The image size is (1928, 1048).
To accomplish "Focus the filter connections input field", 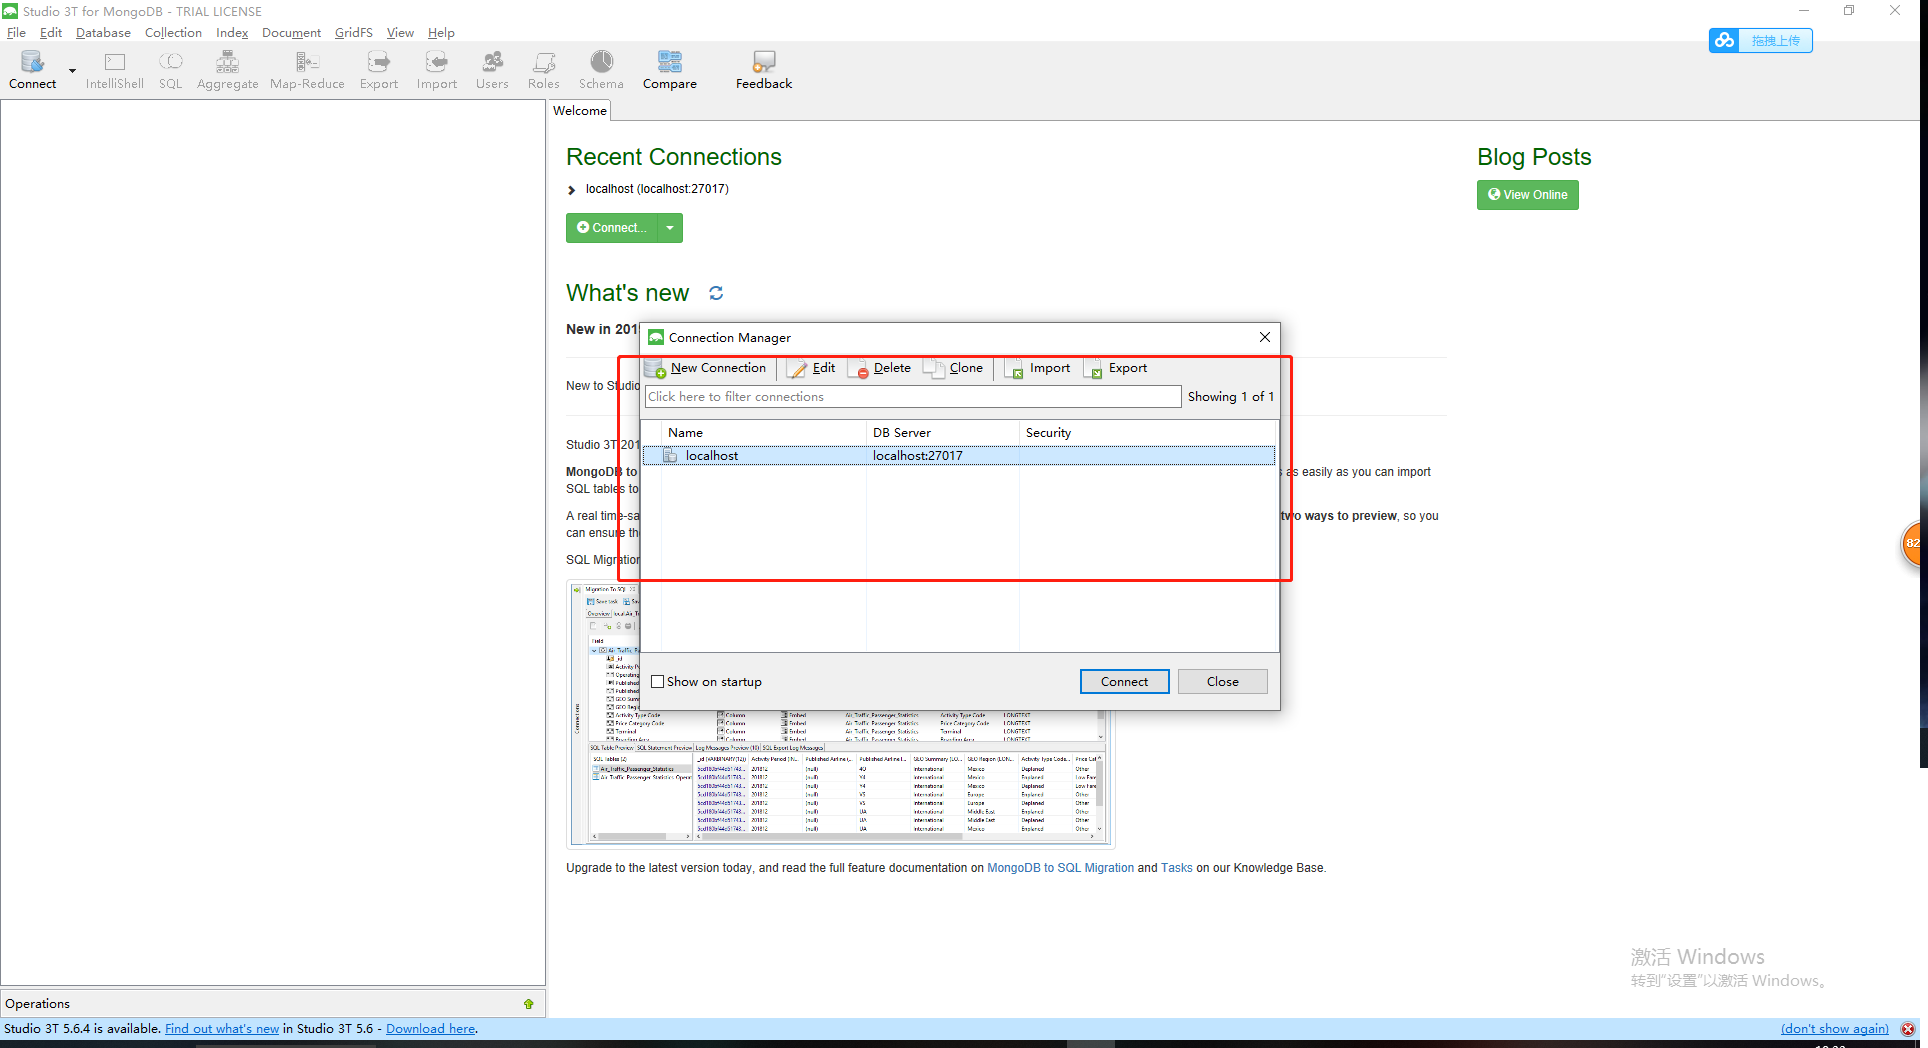I will (912, 397).
